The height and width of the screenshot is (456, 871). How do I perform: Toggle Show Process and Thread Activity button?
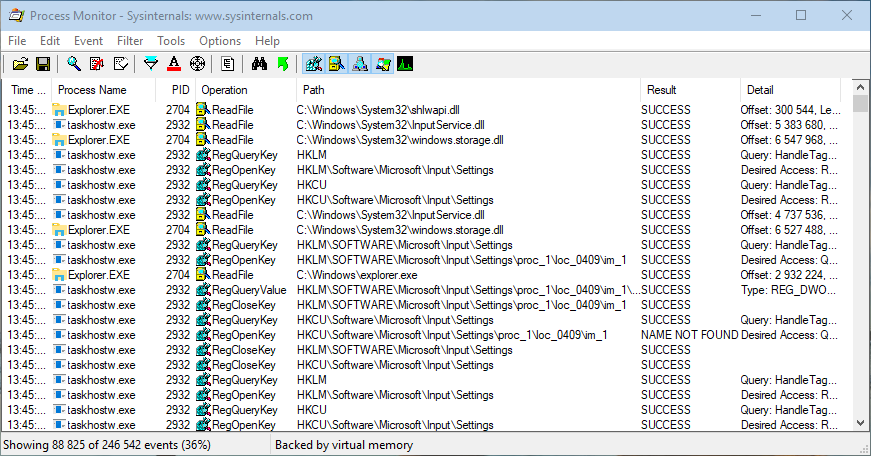point(382,64)
